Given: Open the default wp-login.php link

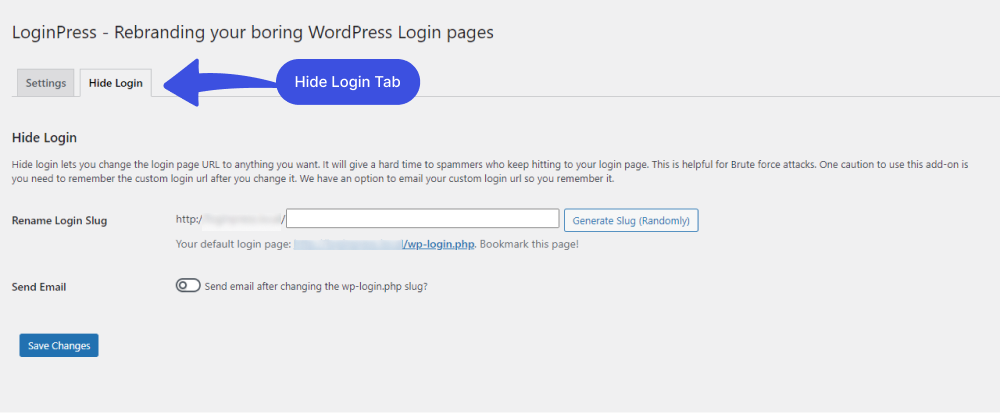Looking at the screenshot, I should pos(384,244).
